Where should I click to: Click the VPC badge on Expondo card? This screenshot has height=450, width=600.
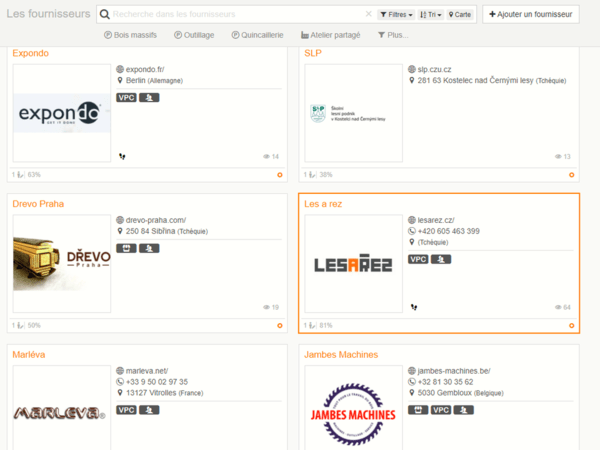[126, 98]
